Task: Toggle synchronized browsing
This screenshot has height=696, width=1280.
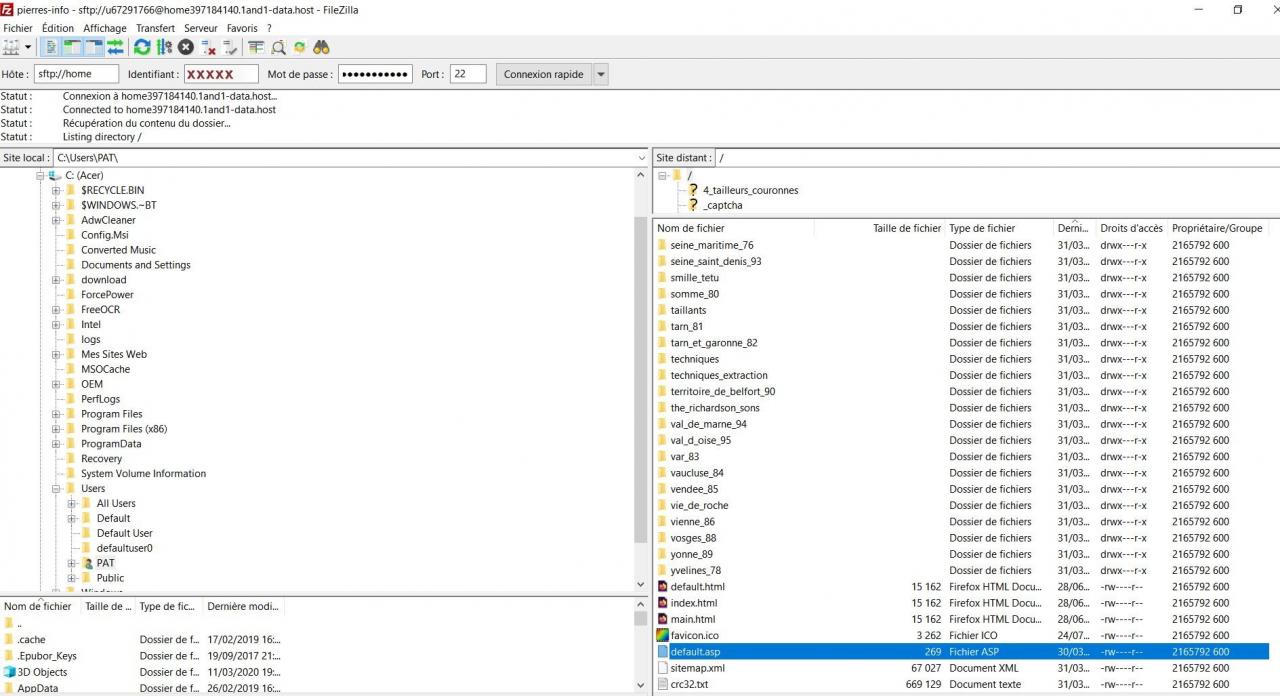Action: pos(299,47)
